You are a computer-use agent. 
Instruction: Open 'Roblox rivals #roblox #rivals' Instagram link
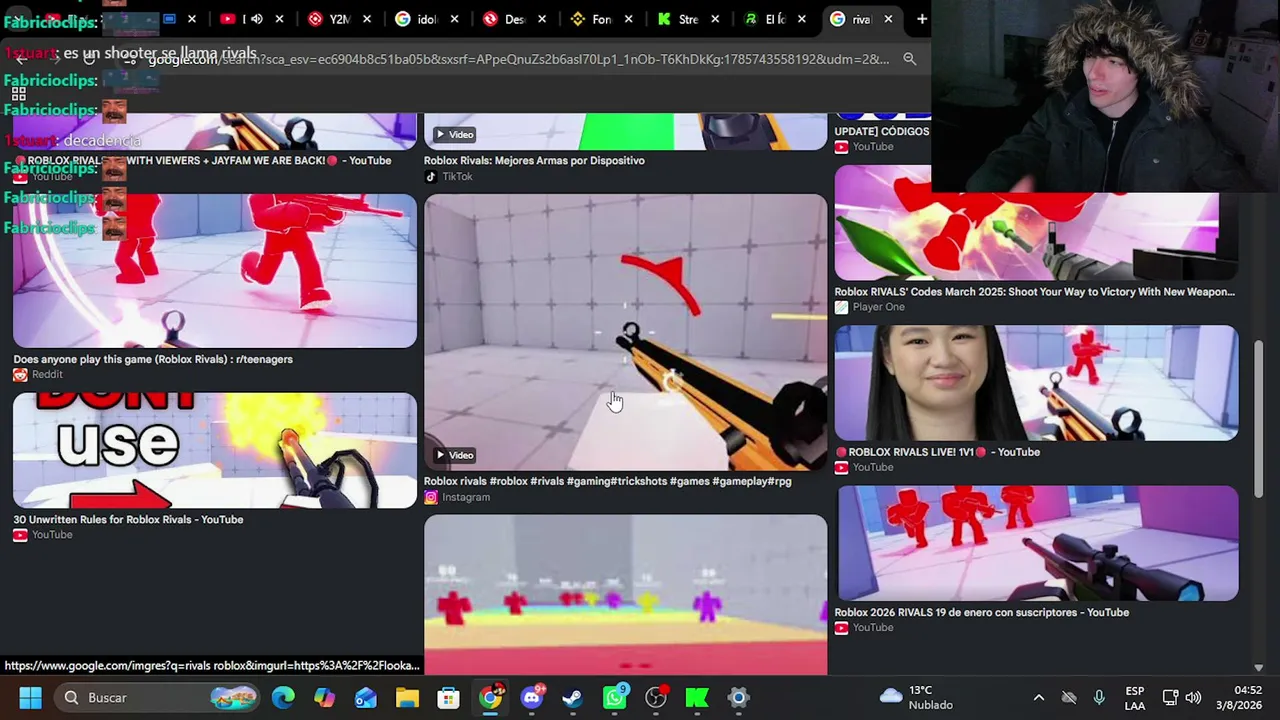coord(607,481)
